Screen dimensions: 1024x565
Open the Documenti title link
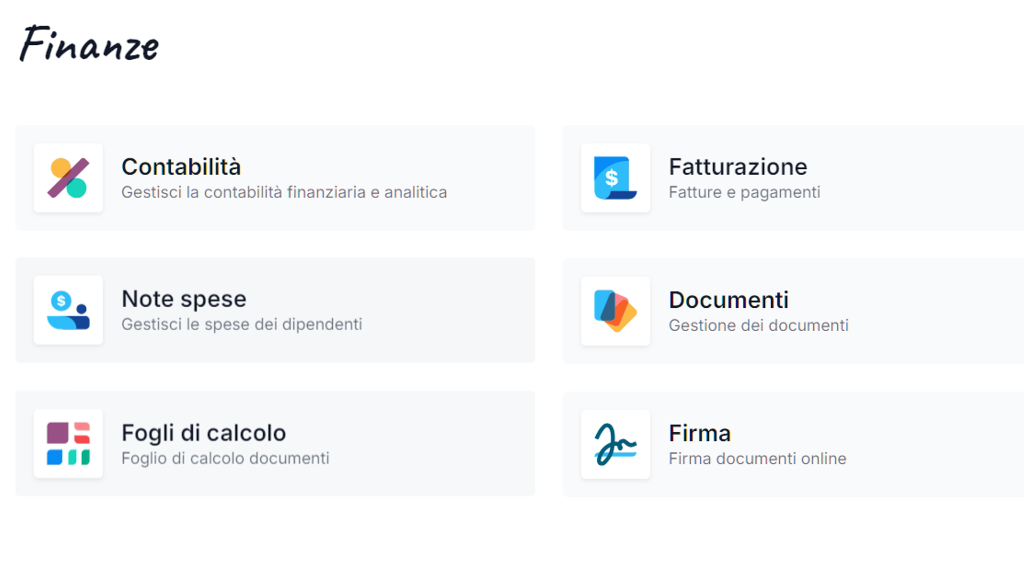(x=729, y=300)
